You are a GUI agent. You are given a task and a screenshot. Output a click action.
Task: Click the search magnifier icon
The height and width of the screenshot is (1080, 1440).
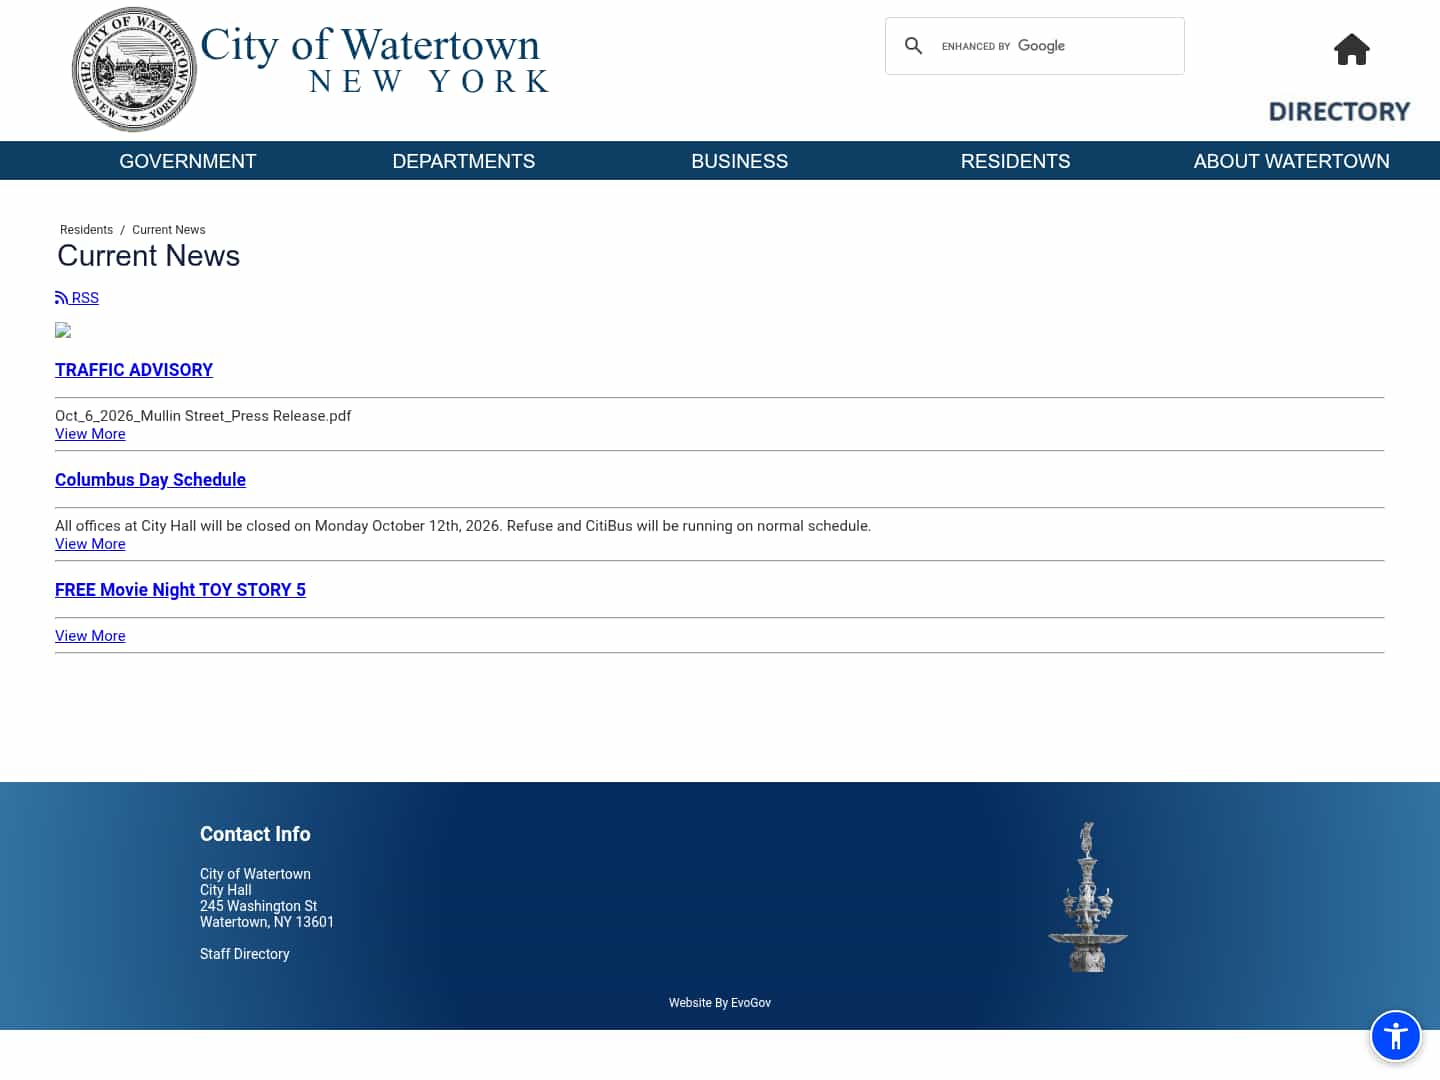[913, 46]
